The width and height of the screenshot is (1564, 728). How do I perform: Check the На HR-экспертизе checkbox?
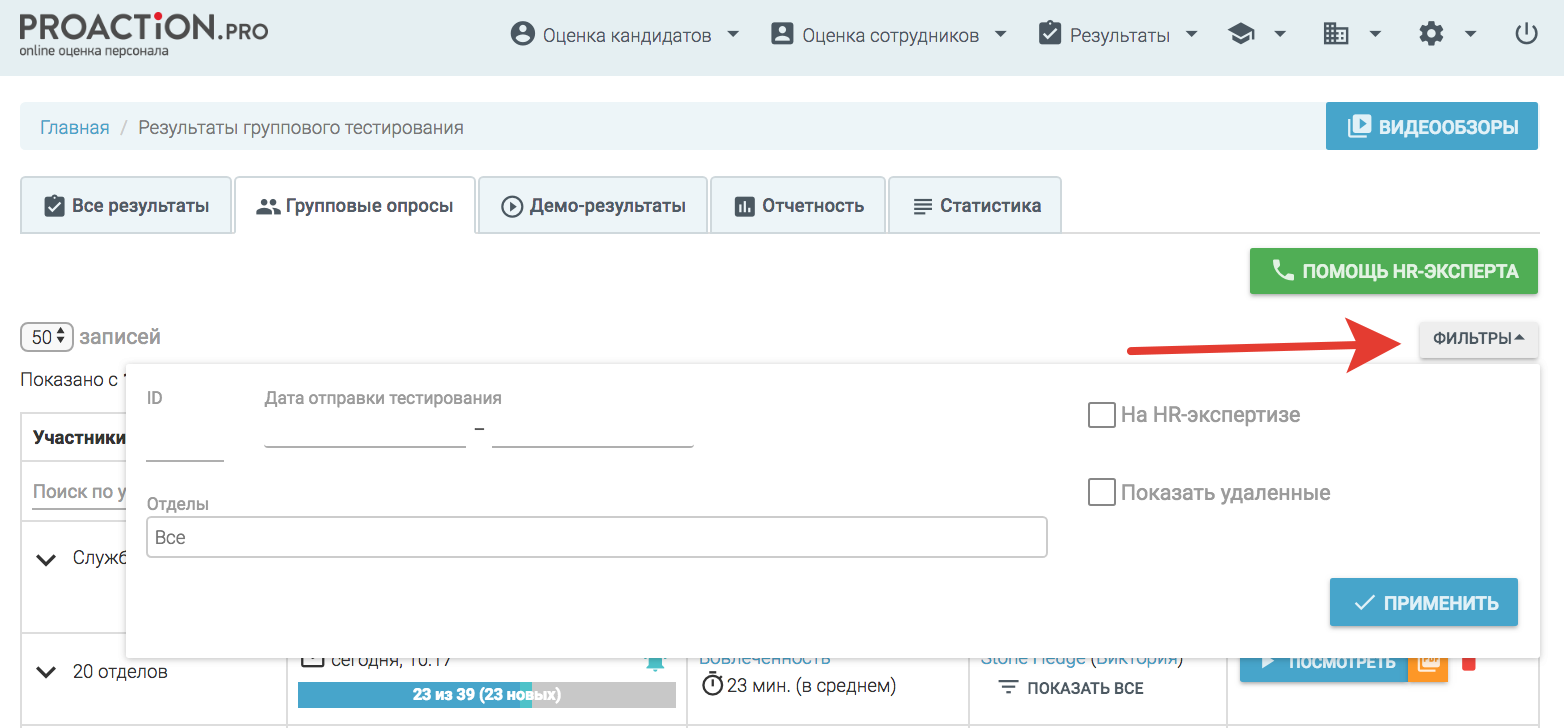click(x=1101, y=414)
